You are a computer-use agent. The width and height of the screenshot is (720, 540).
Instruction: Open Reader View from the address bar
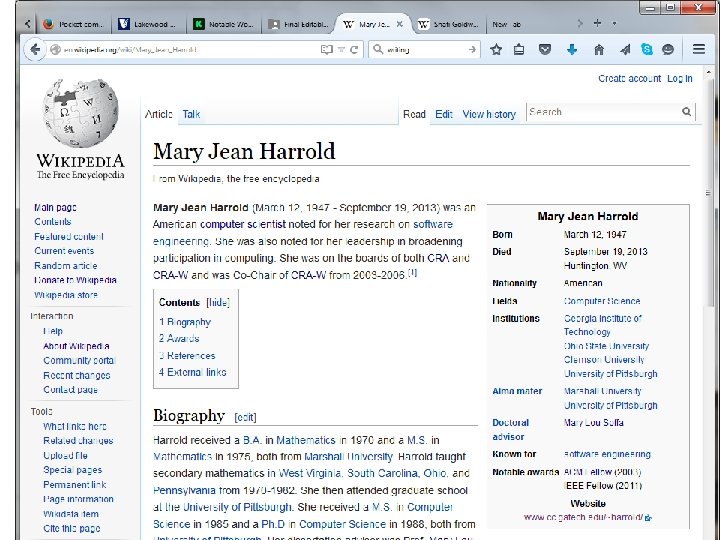[326, 50]
